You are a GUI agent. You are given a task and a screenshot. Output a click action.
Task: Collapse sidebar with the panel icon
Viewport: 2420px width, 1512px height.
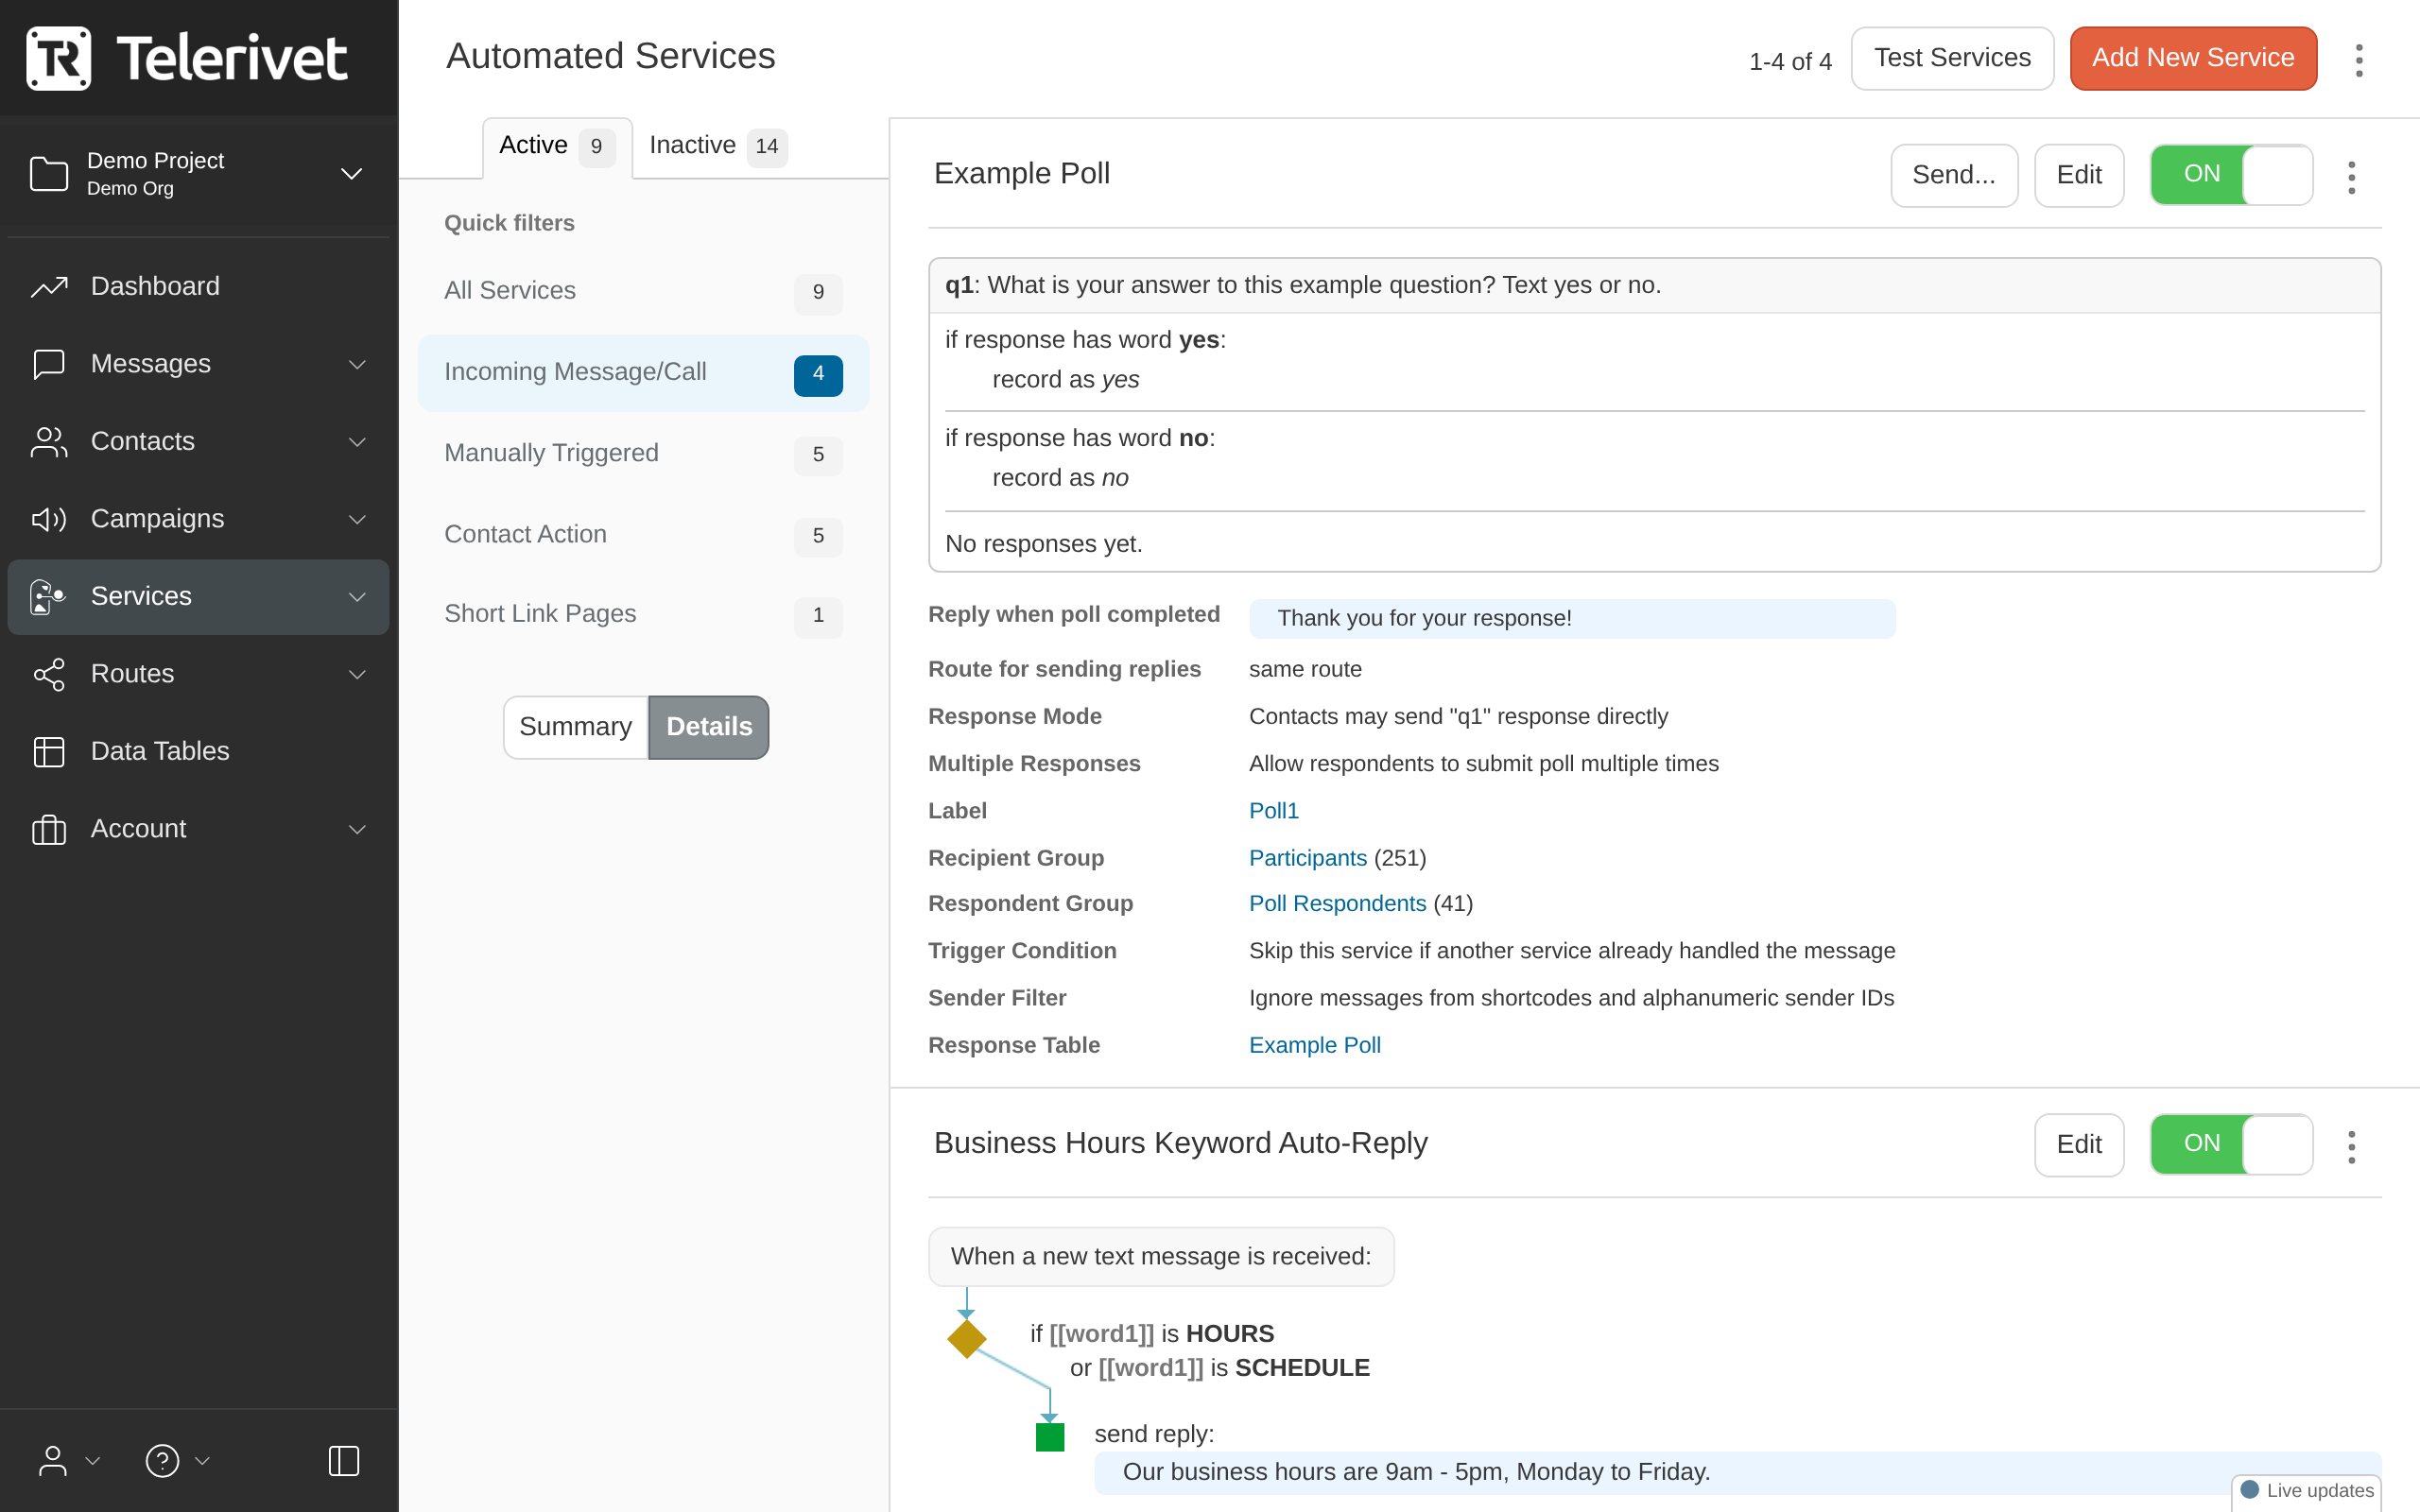[344, 1461]
